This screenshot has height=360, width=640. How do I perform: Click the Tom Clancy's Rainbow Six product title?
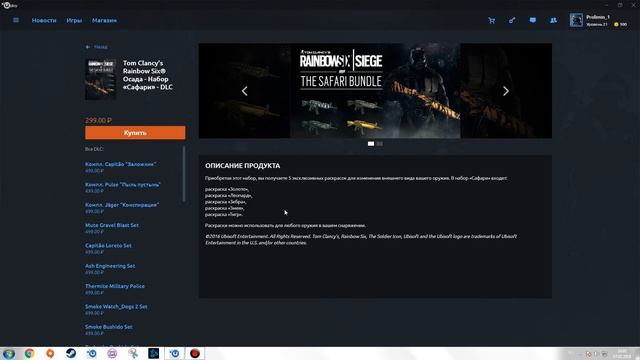pos(148,75)
